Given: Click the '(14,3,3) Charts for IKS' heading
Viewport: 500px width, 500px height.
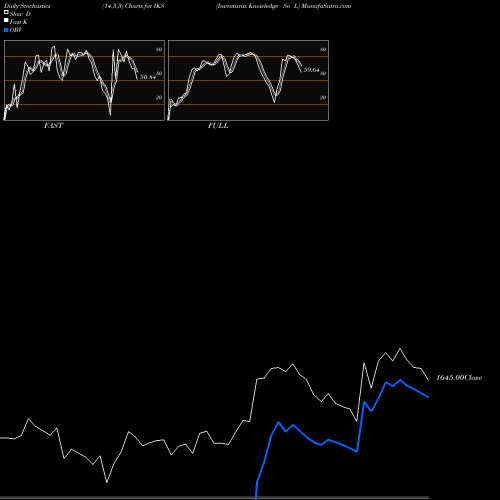Looking at the screenshot, I should [133, 6].
